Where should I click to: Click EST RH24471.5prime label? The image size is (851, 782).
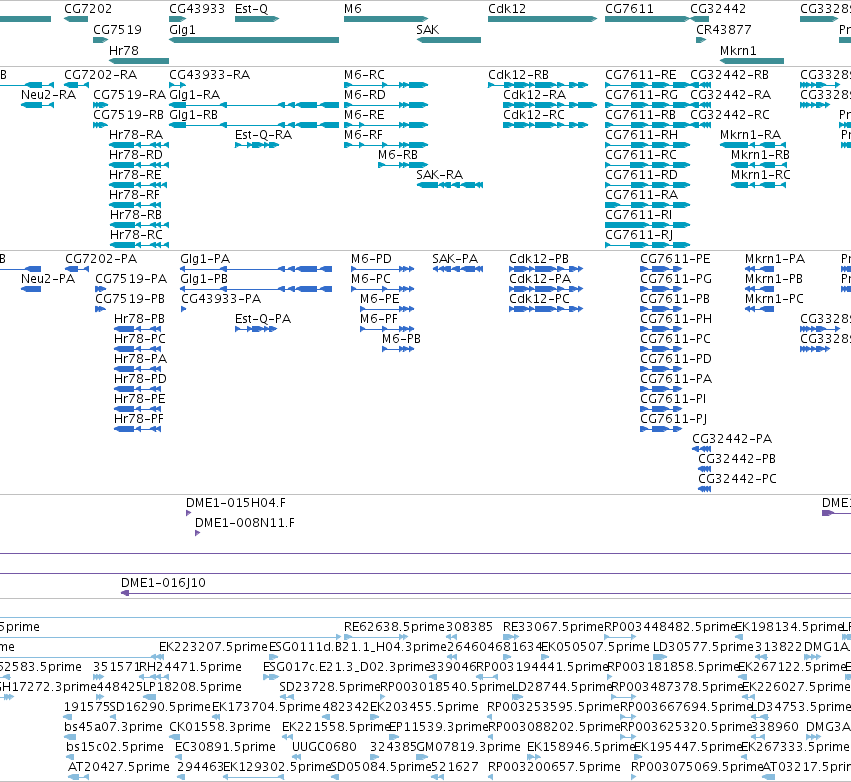pyautogui.click(x=190, y=667)
